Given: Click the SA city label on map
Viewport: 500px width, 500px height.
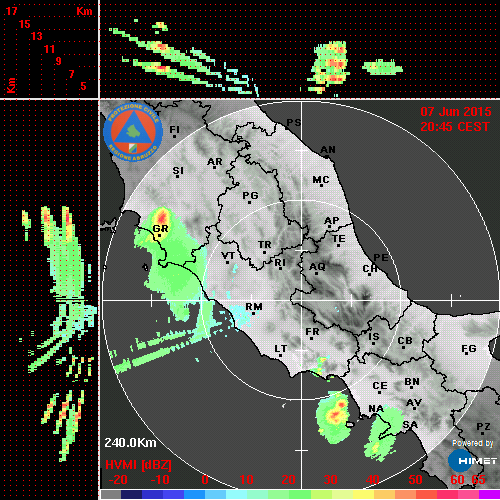Looking at the screenshot, I should [x=410, y=425].
